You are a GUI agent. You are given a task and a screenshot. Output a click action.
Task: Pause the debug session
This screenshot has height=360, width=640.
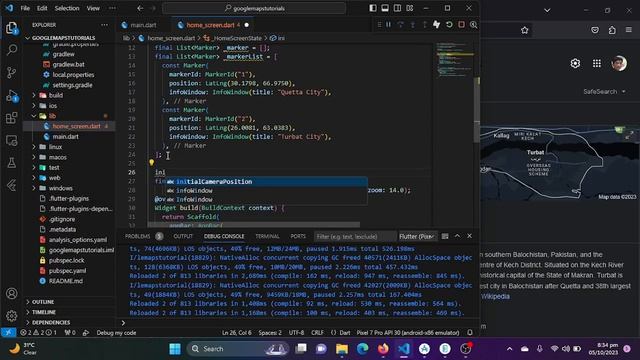(389, 25)
